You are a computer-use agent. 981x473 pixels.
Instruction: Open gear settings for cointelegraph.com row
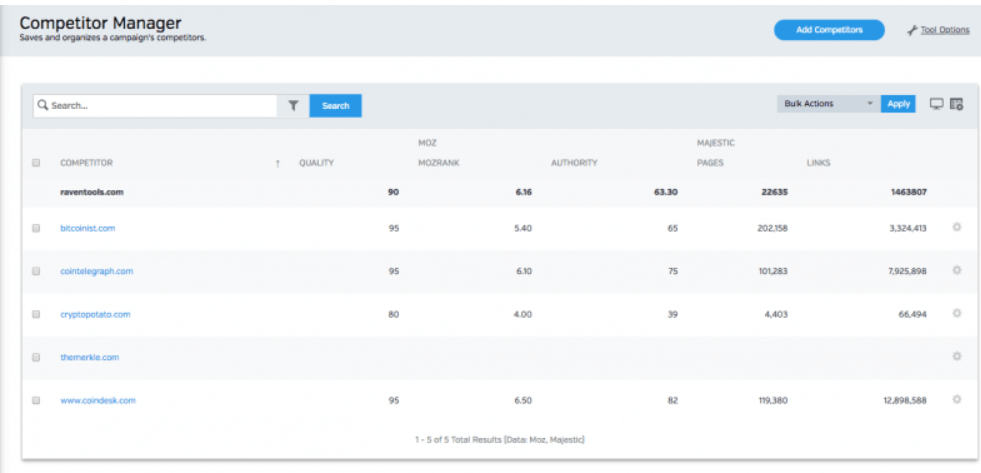click(x=956, y=271)
